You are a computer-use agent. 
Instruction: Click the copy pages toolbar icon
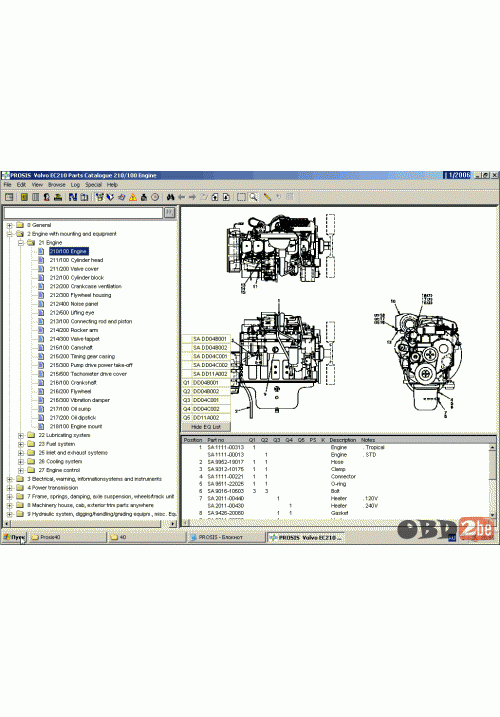[x=84, y=197]
